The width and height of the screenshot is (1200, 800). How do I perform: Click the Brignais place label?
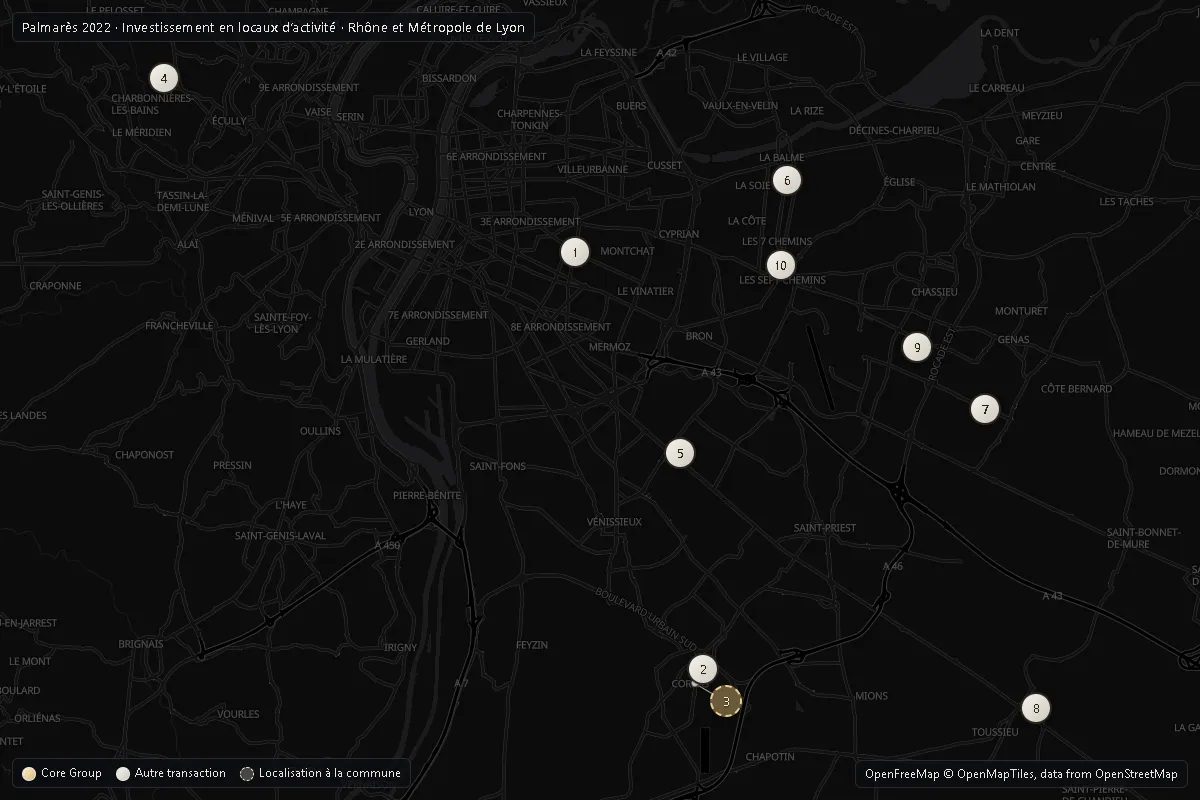[140, 645]
